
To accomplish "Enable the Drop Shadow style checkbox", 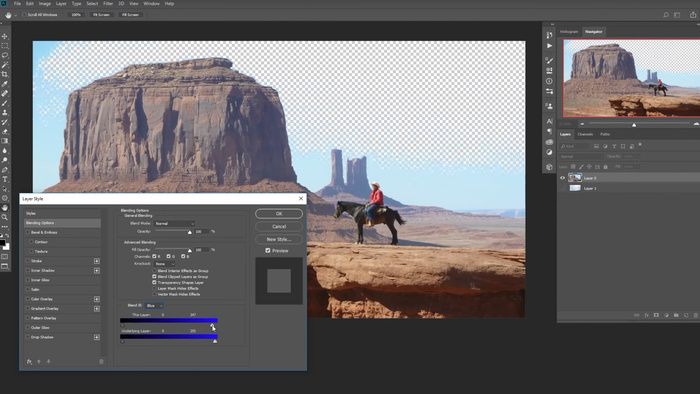I will point(28,337).
